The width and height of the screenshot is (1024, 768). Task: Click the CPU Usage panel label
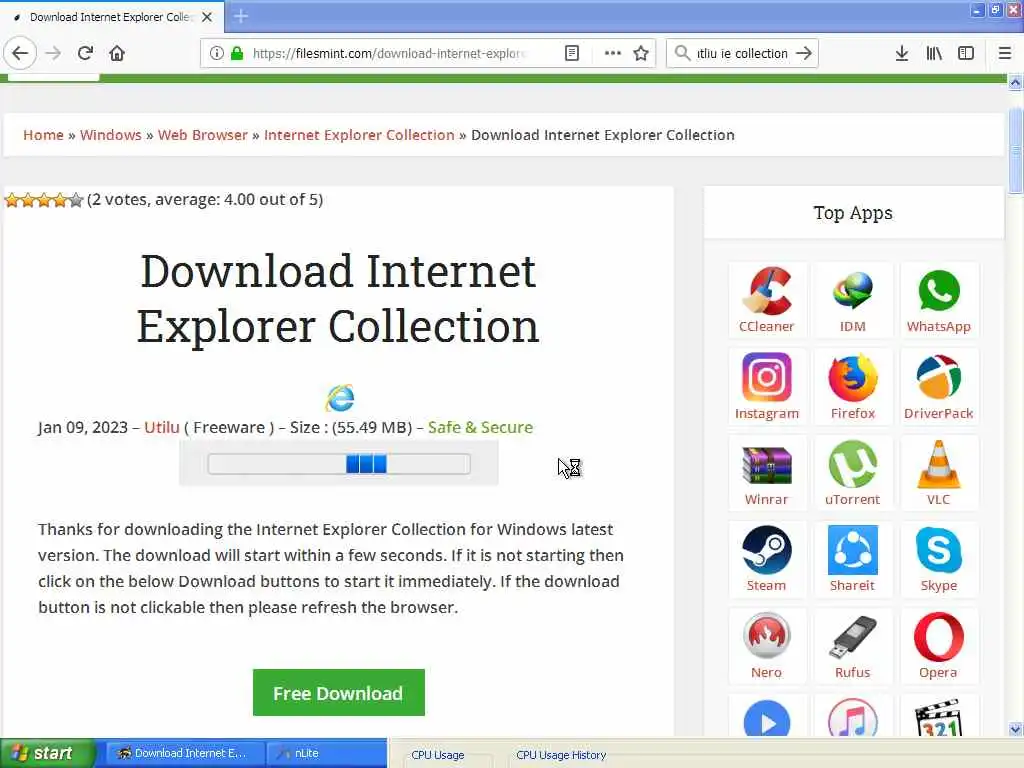[438, 755]
